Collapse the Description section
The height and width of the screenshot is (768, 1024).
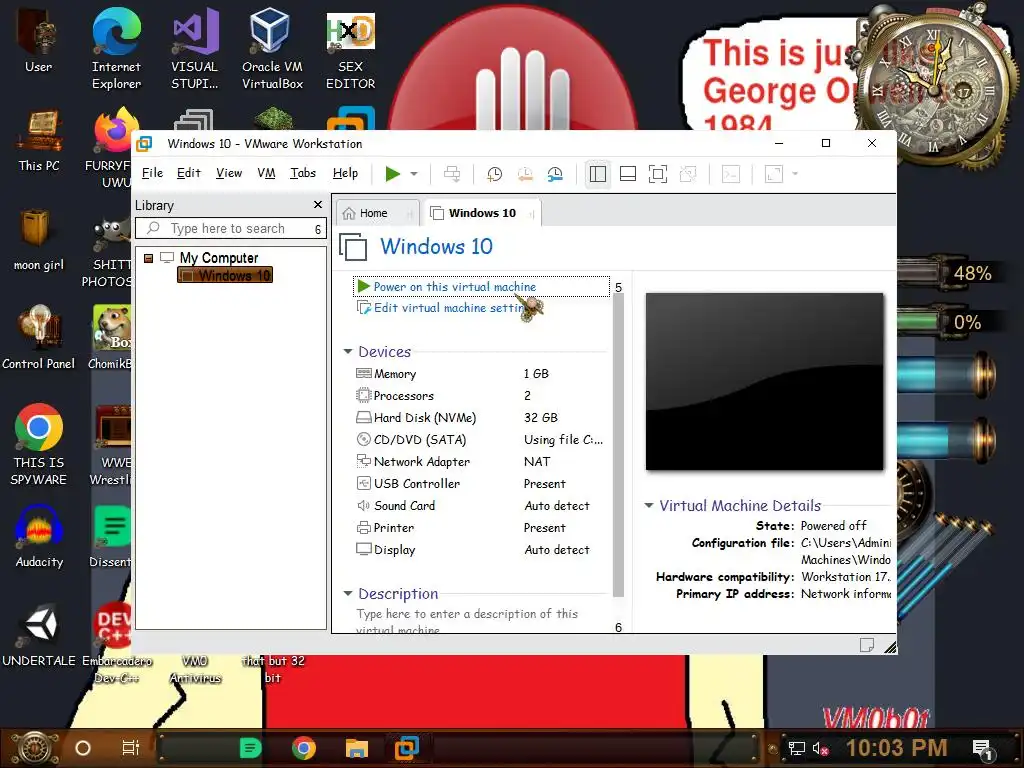coord(347,594)
